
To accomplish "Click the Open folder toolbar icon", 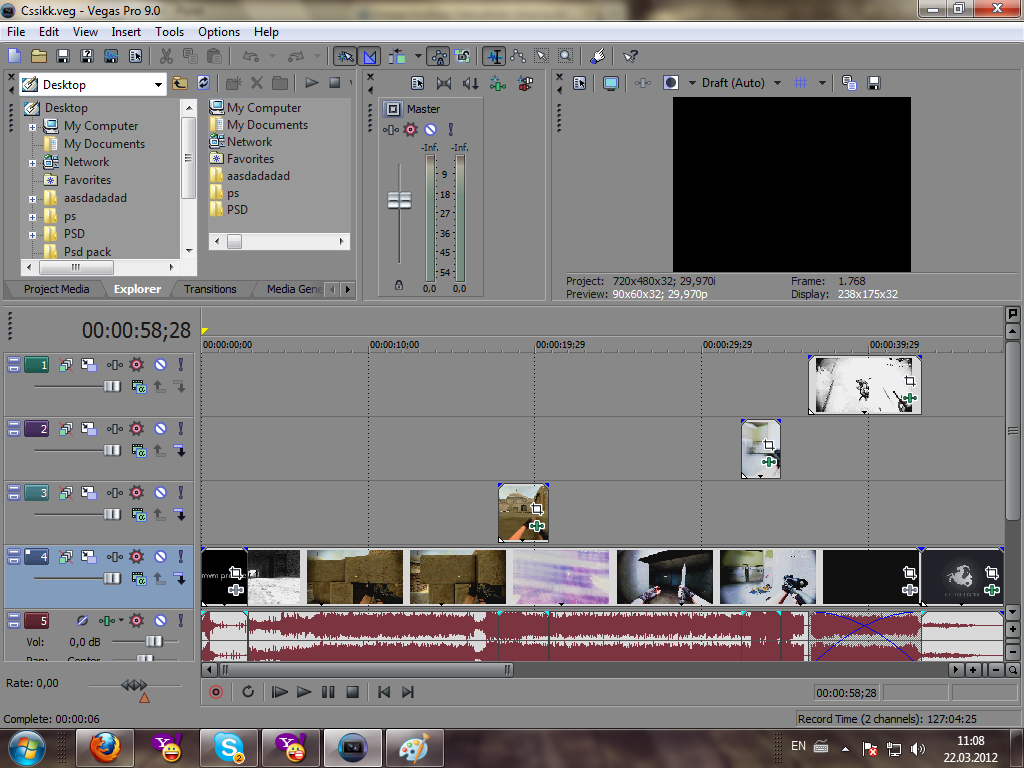I will click(39, 56).
